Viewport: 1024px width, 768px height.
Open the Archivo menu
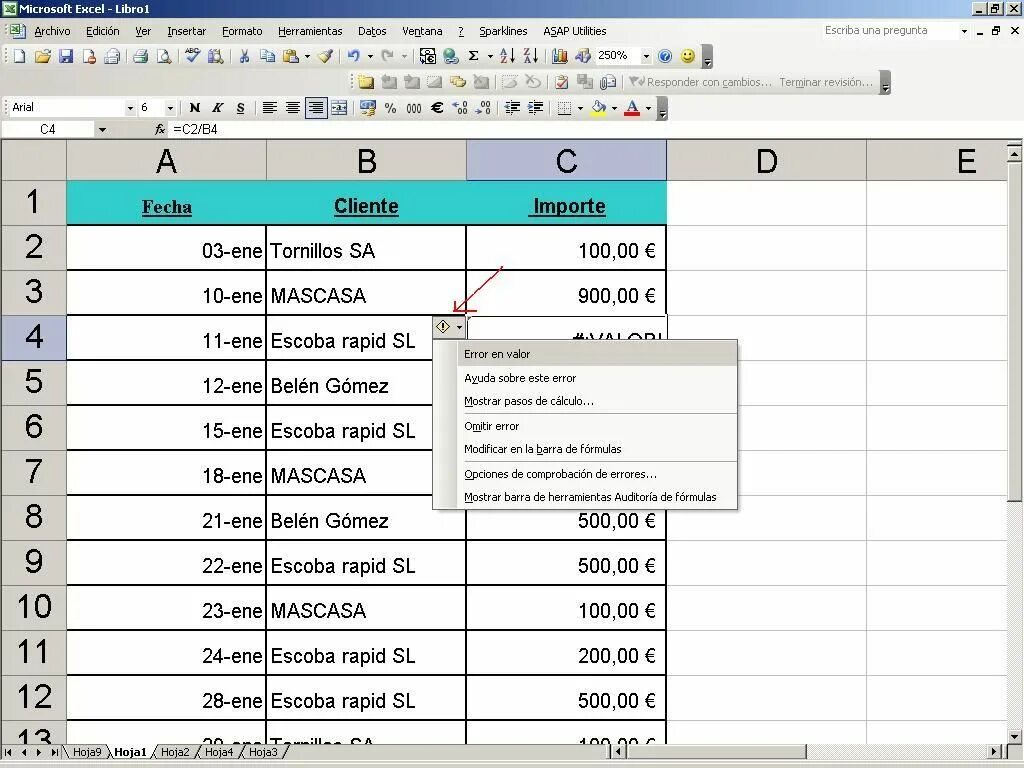[x=52, y=31]
